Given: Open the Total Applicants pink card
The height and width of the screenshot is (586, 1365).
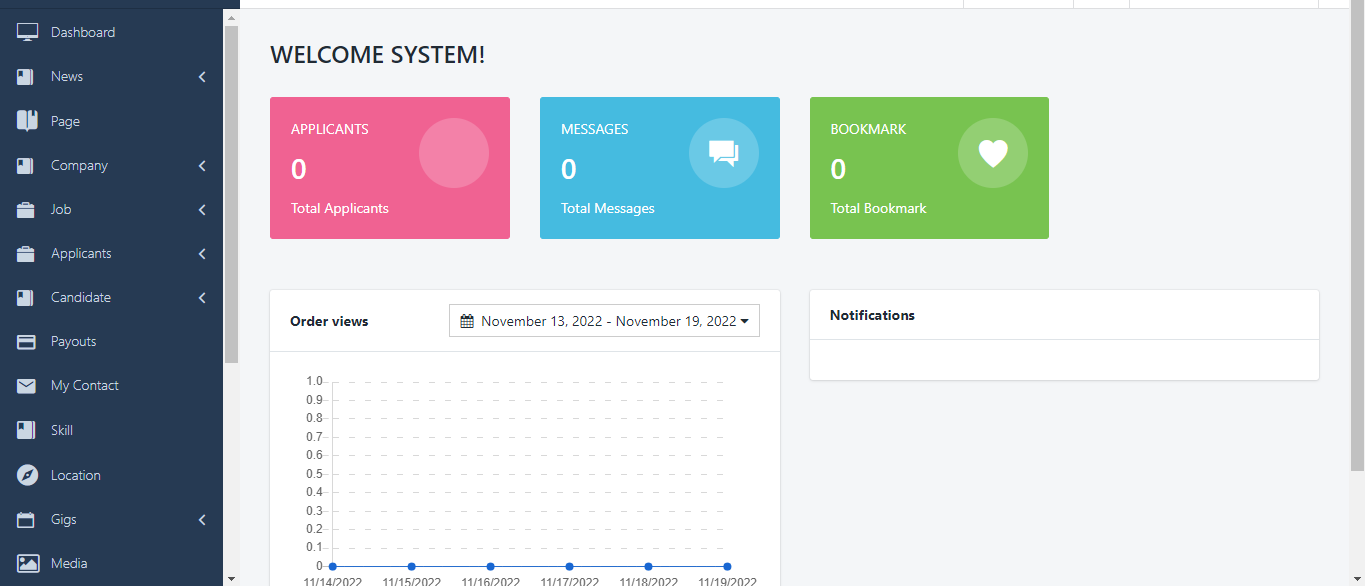Looking at the screenshot, I should [x=389, y=168].
